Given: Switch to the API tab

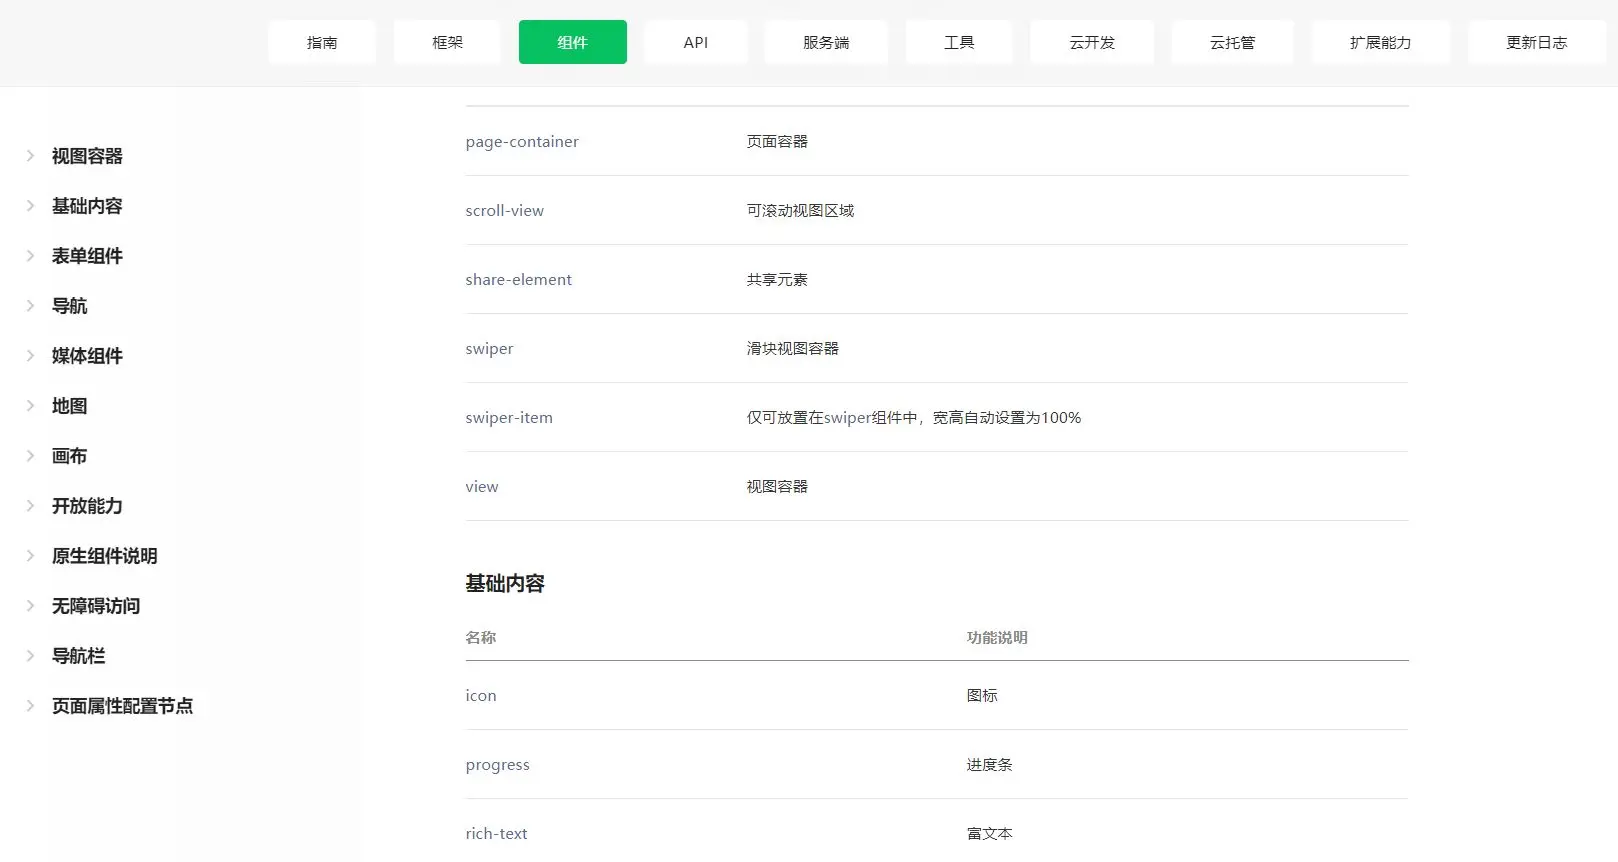Looking at the screenshot, I should (x=695, y=42).
